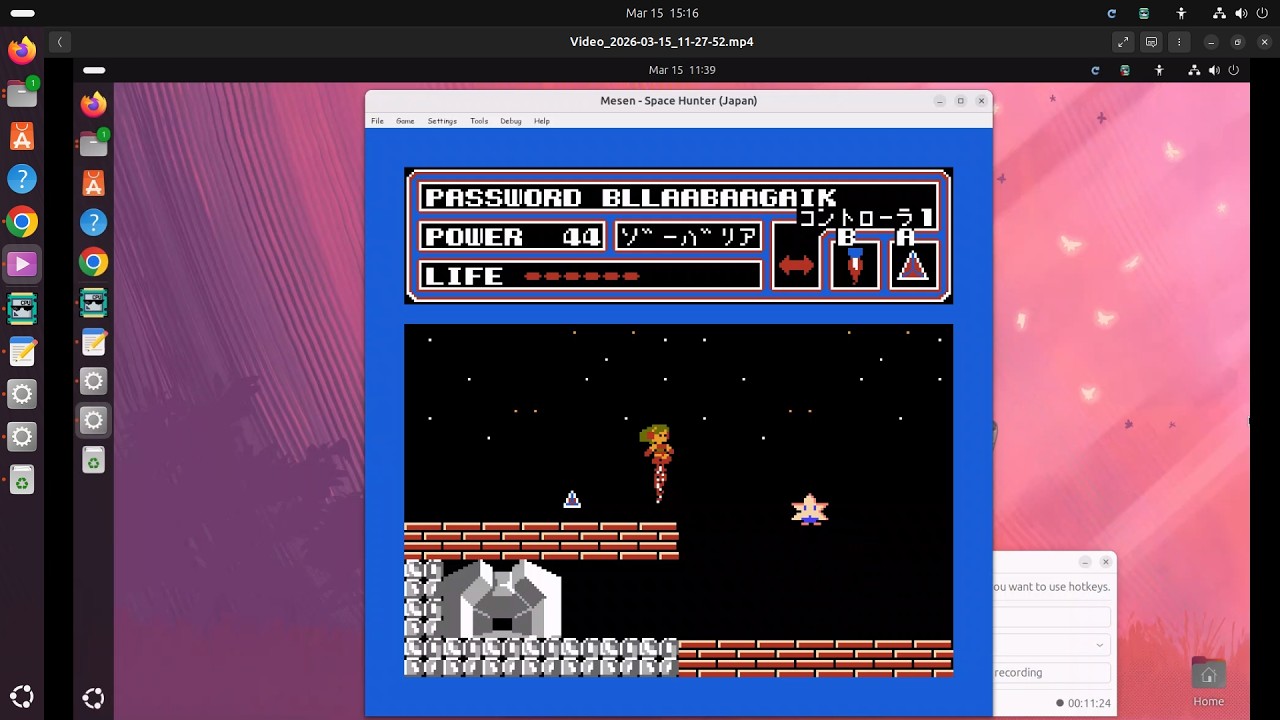Click the volume icon in the top system bar

coord(1241,13)
